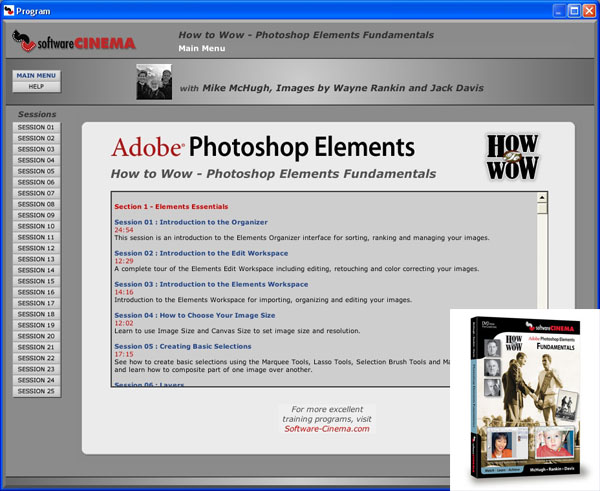Image resolution: width=600 pixels, height=491 pixels.
Task: Select SESSION 24 in the sidebar
Action: [x=36, y=380]
